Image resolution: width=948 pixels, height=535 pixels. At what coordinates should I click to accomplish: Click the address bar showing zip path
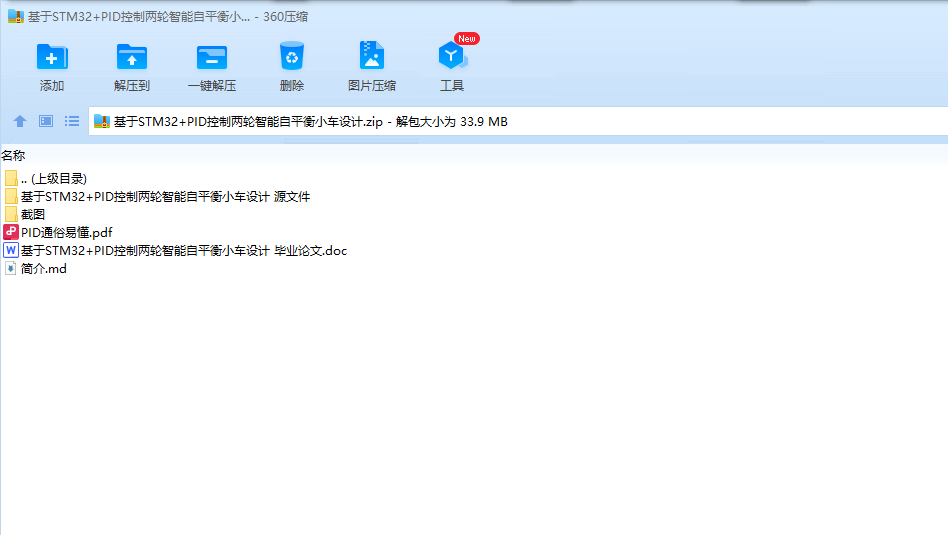point(518,122)
